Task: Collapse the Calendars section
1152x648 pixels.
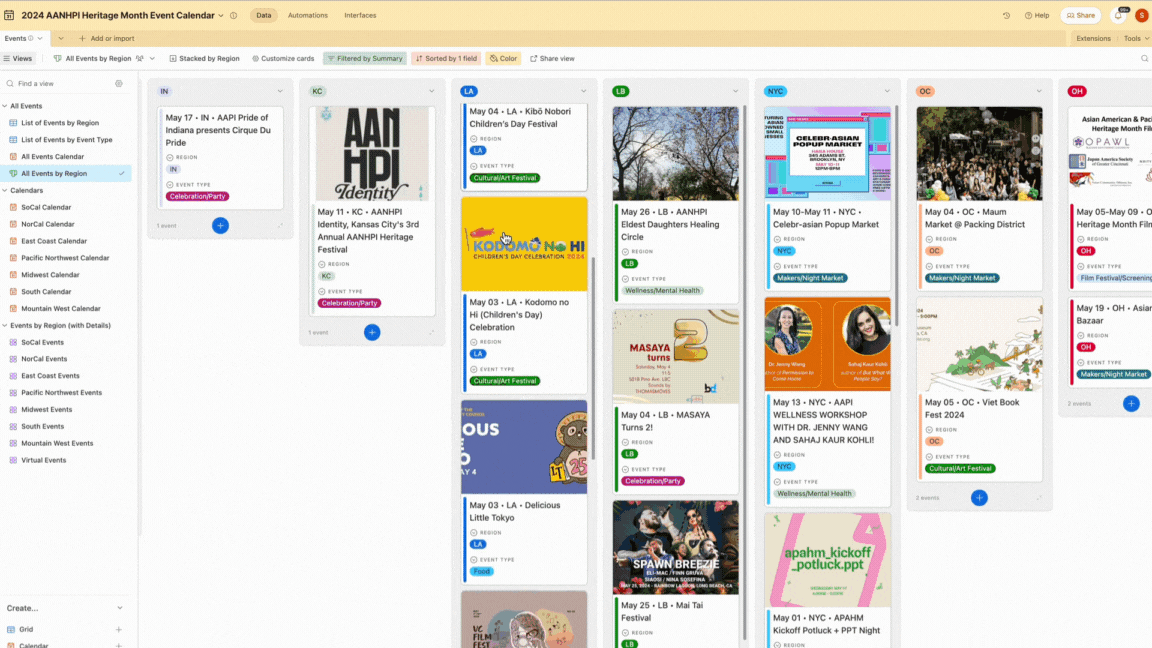Action: [5, 190]
